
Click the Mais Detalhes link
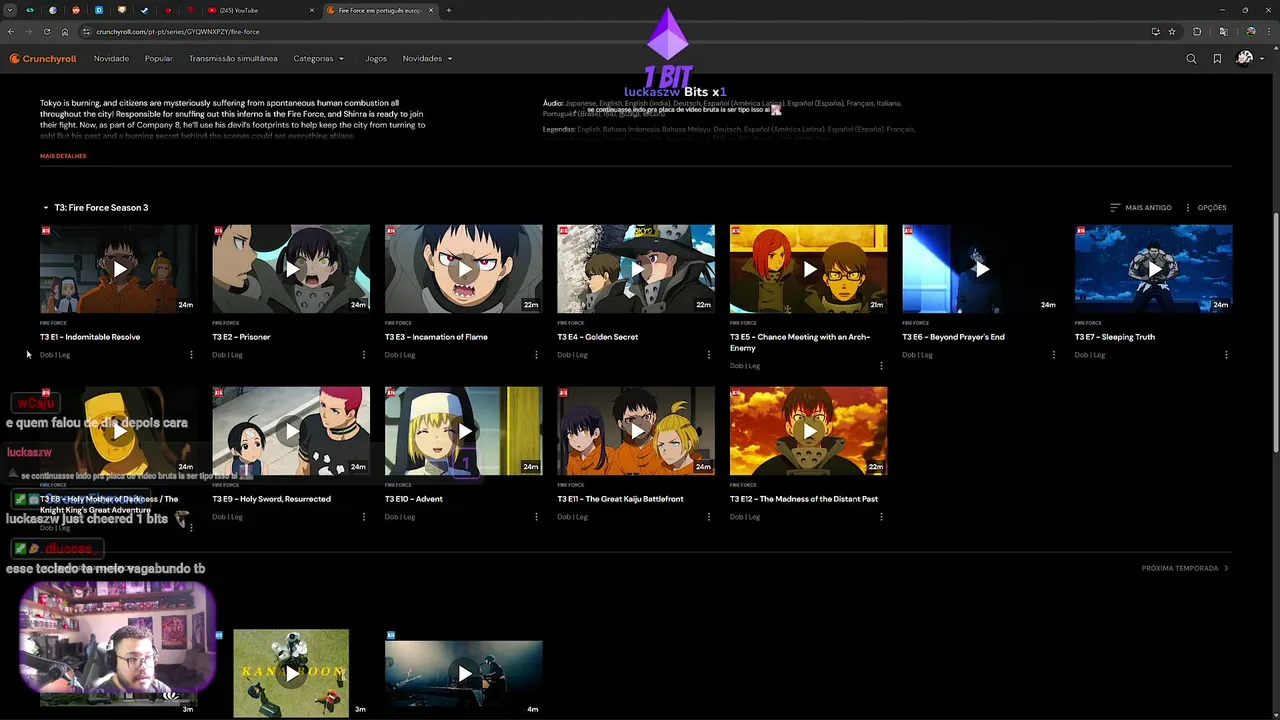coord(63,156)
